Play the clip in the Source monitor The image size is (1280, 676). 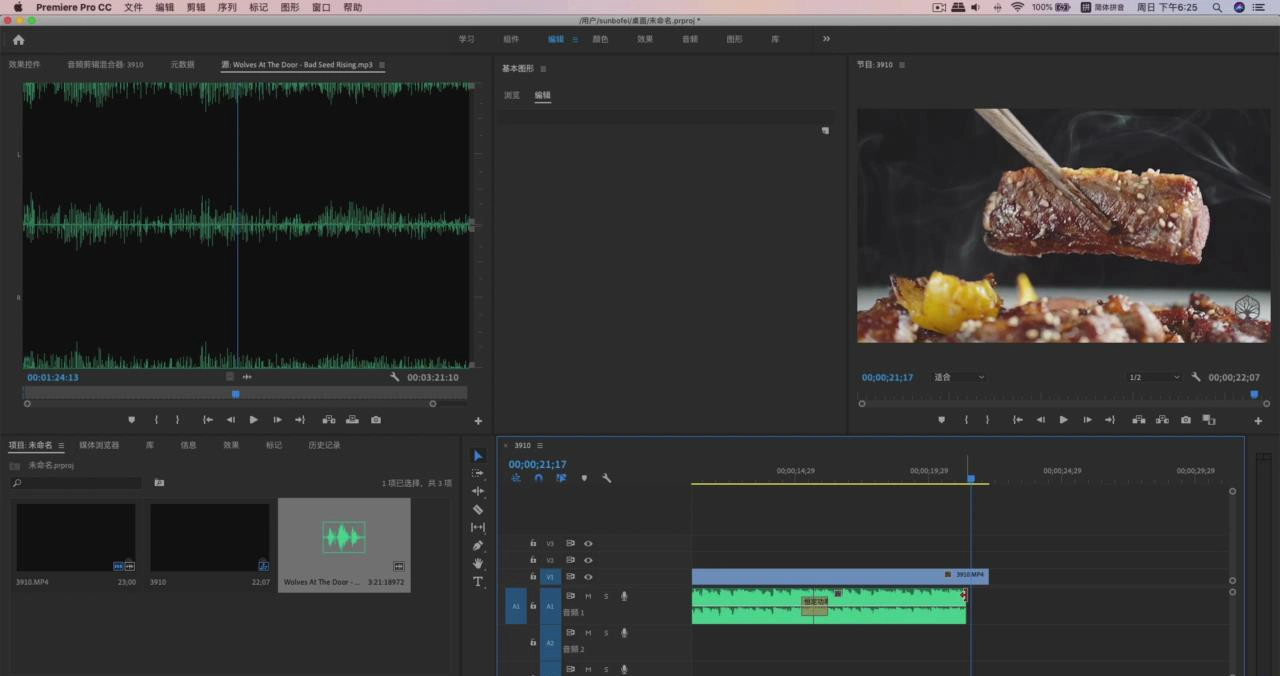253,420
